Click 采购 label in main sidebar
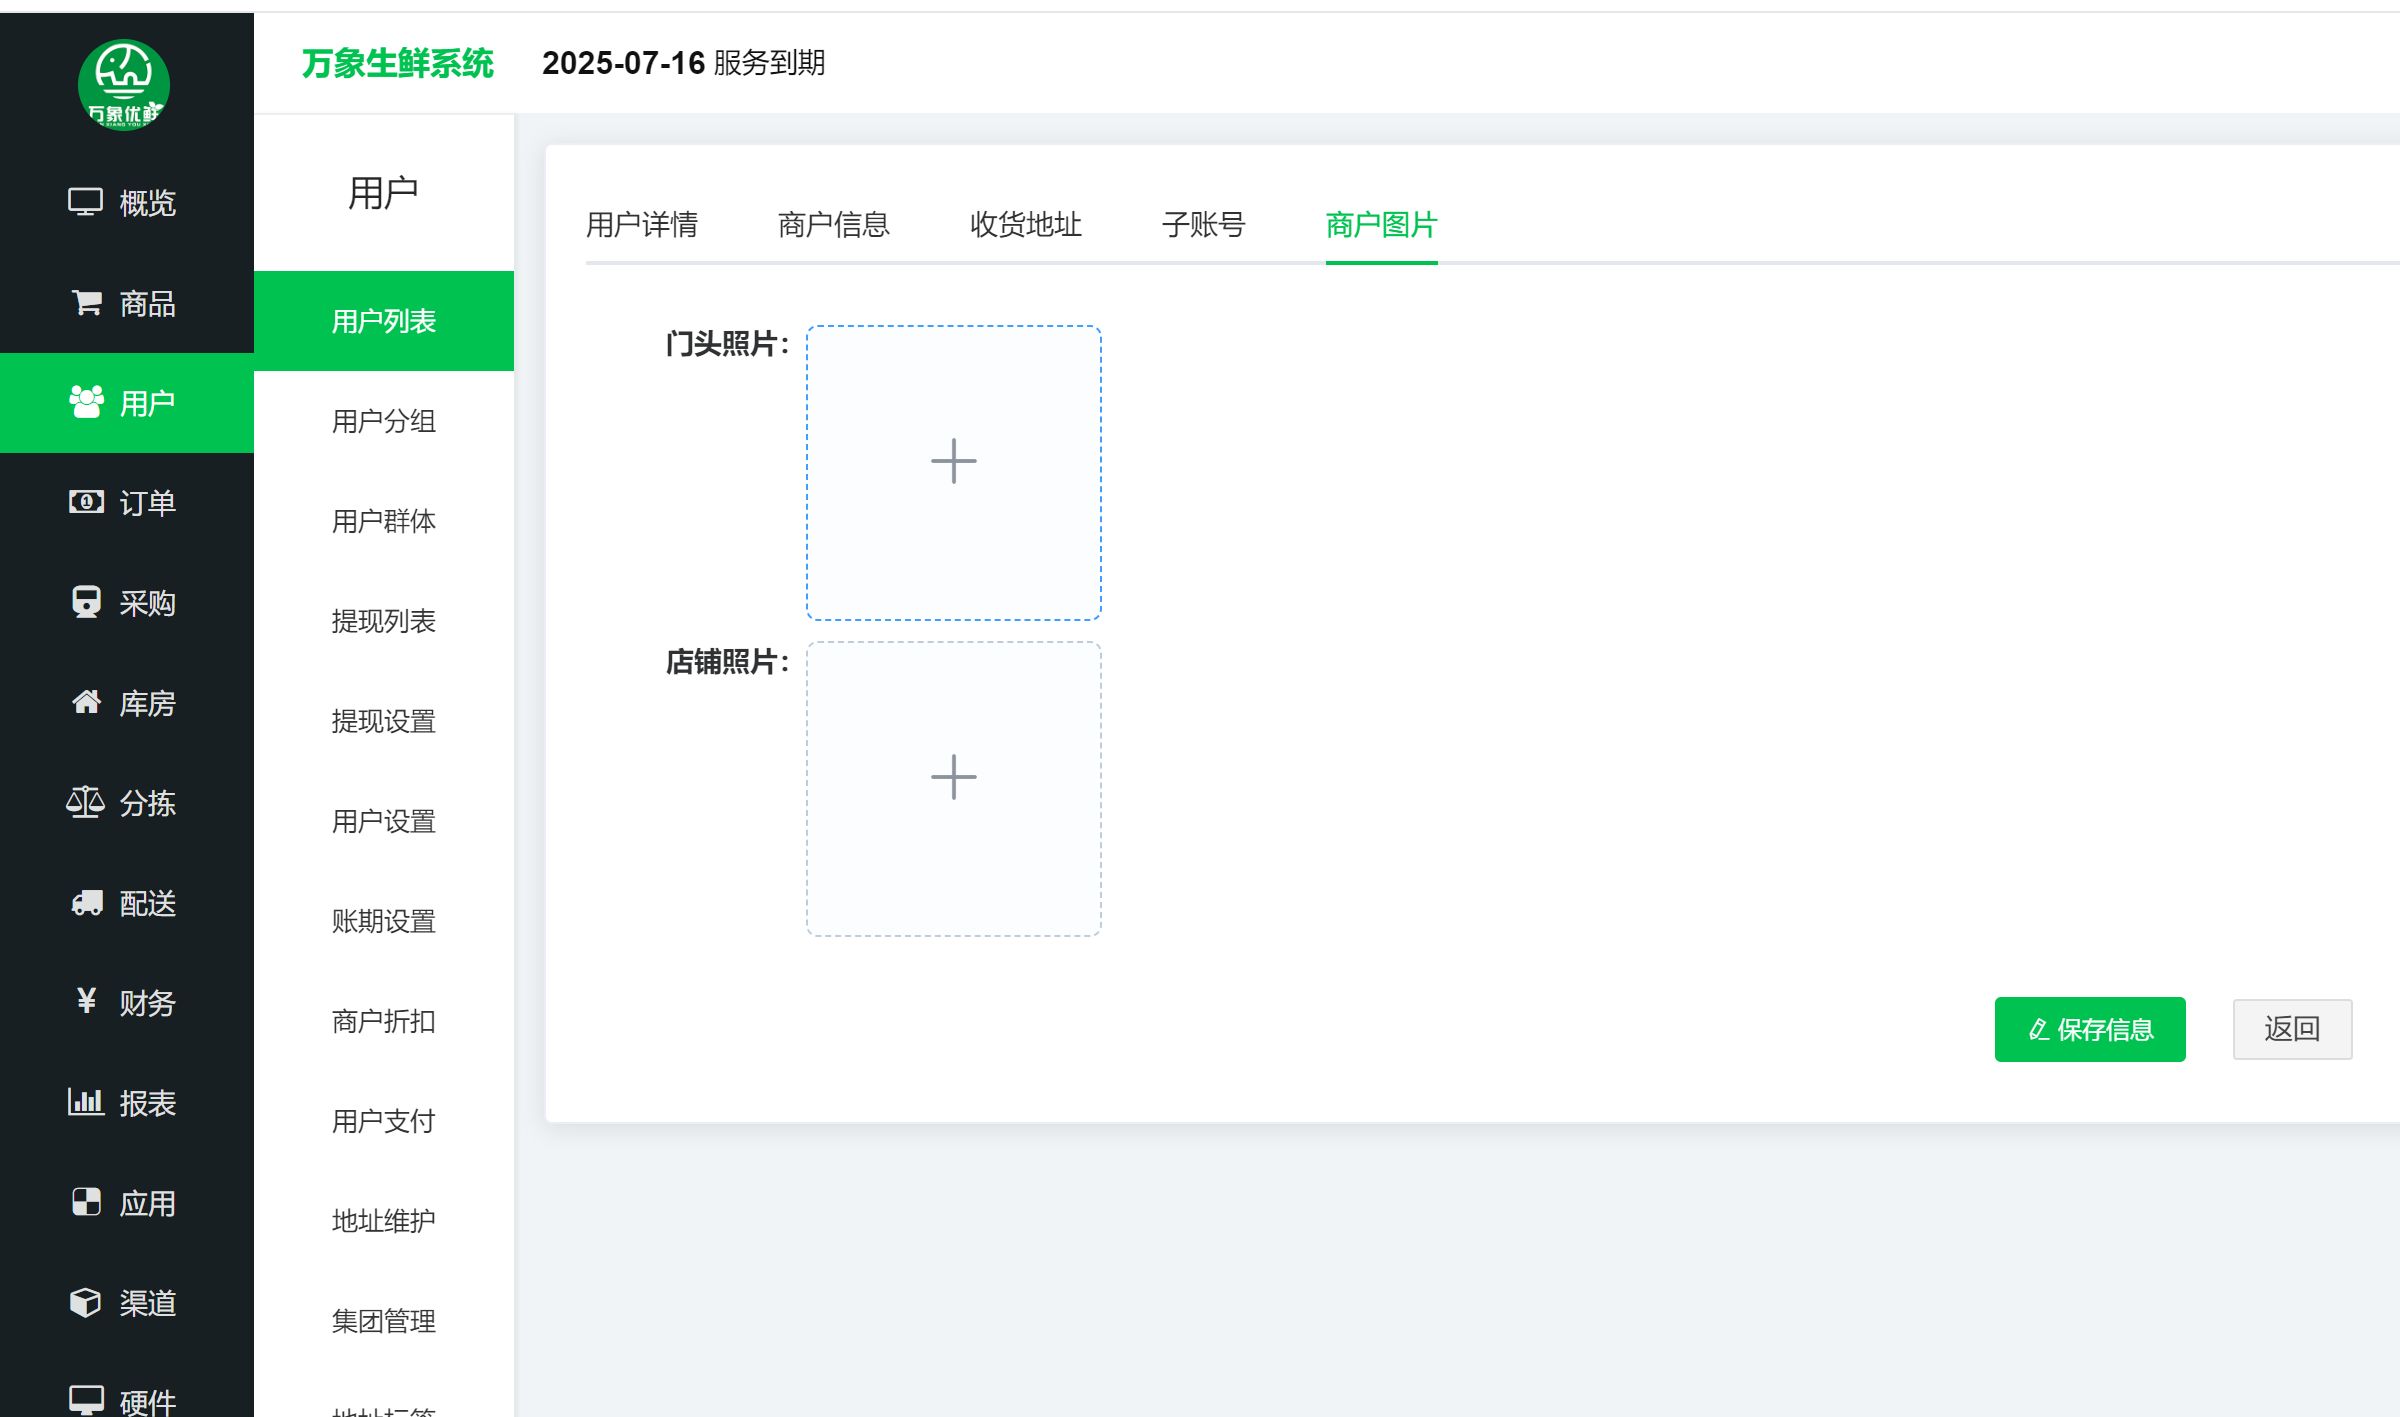Viewport: 2400px width, 1417px height. 148,603
